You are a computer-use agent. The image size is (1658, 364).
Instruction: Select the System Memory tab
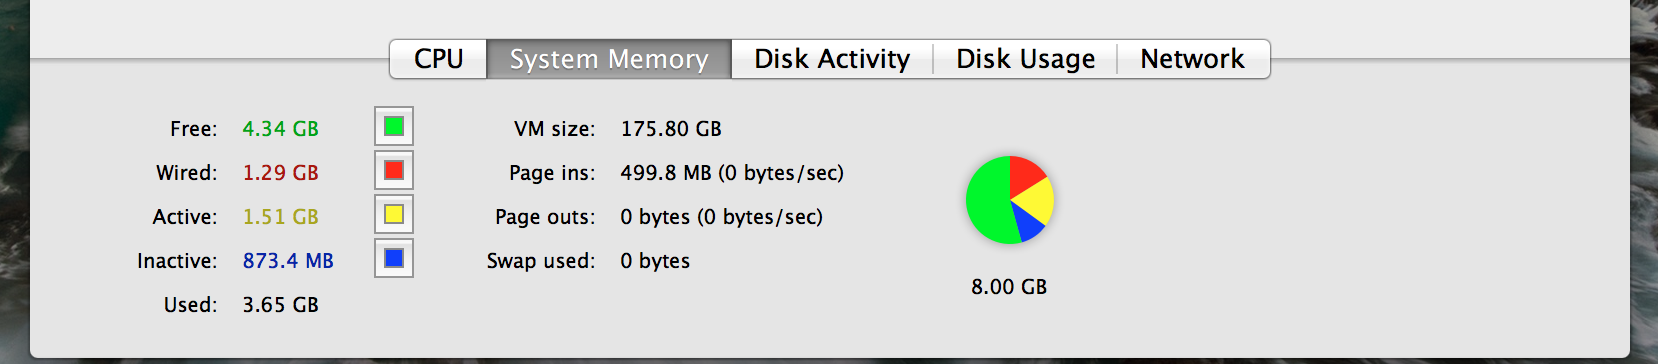(x=609, y=59)
